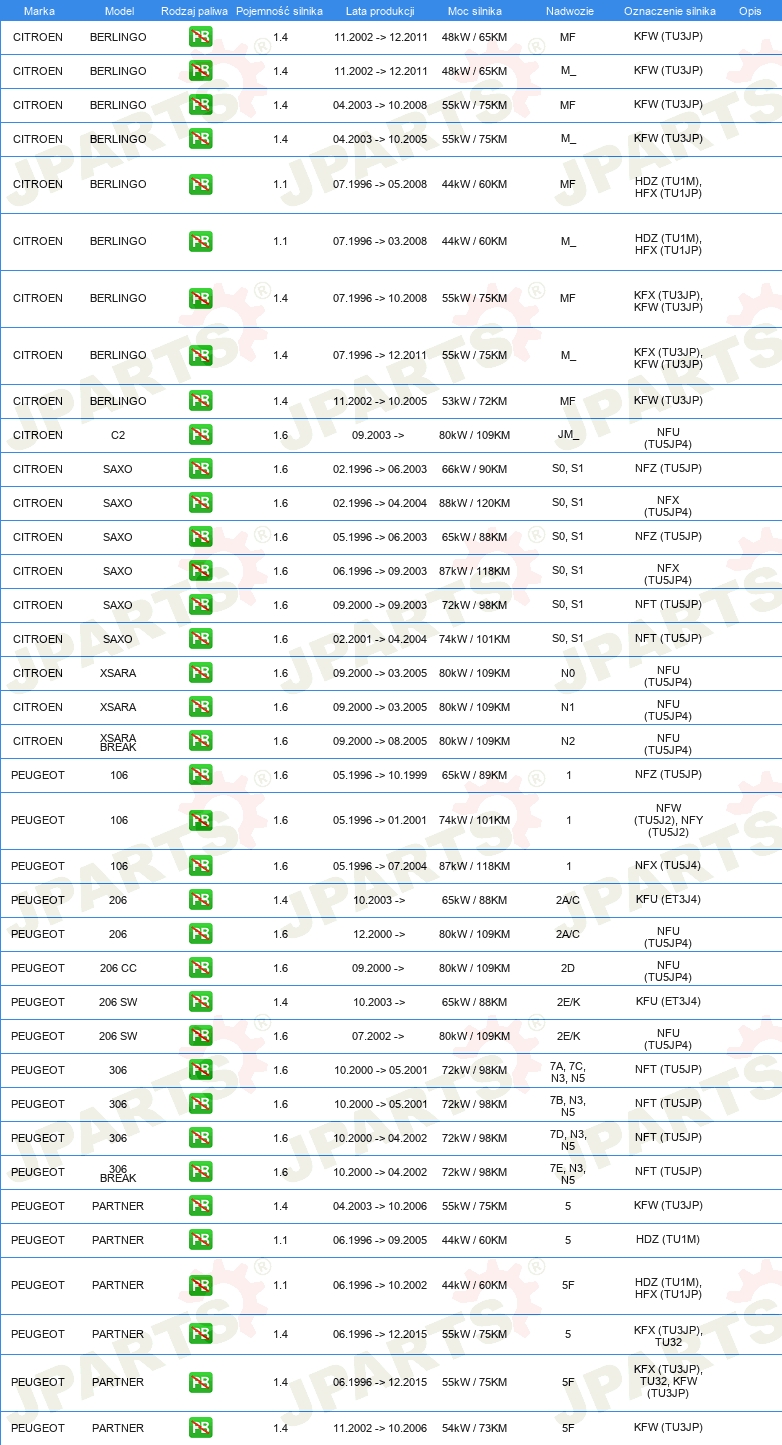Click the 2D body code cell
782x1445 pixels.
(568, 968)
